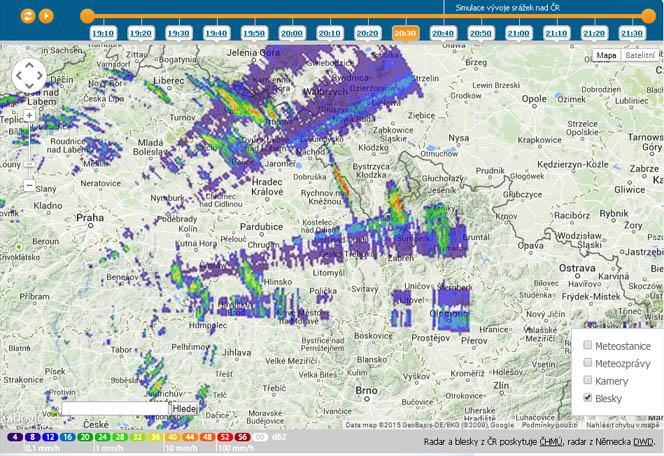Viewport: 664px width, 456px height.
Task: Click the Zlín city label
Action: tap(501, 386)
